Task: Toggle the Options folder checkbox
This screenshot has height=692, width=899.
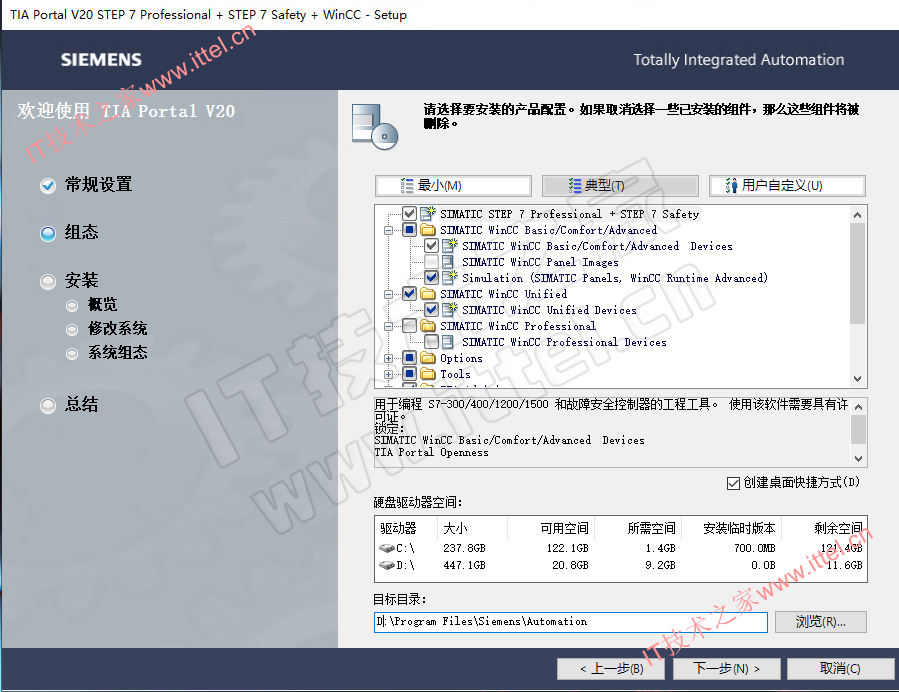Action: coord(409,358)
